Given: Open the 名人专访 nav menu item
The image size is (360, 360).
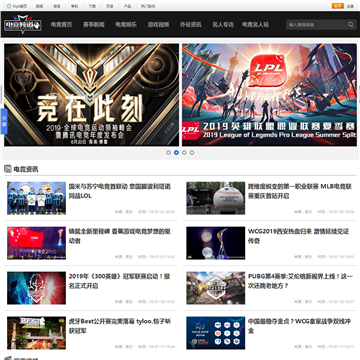Looking at the screenshot, I should tap(223, 24).
